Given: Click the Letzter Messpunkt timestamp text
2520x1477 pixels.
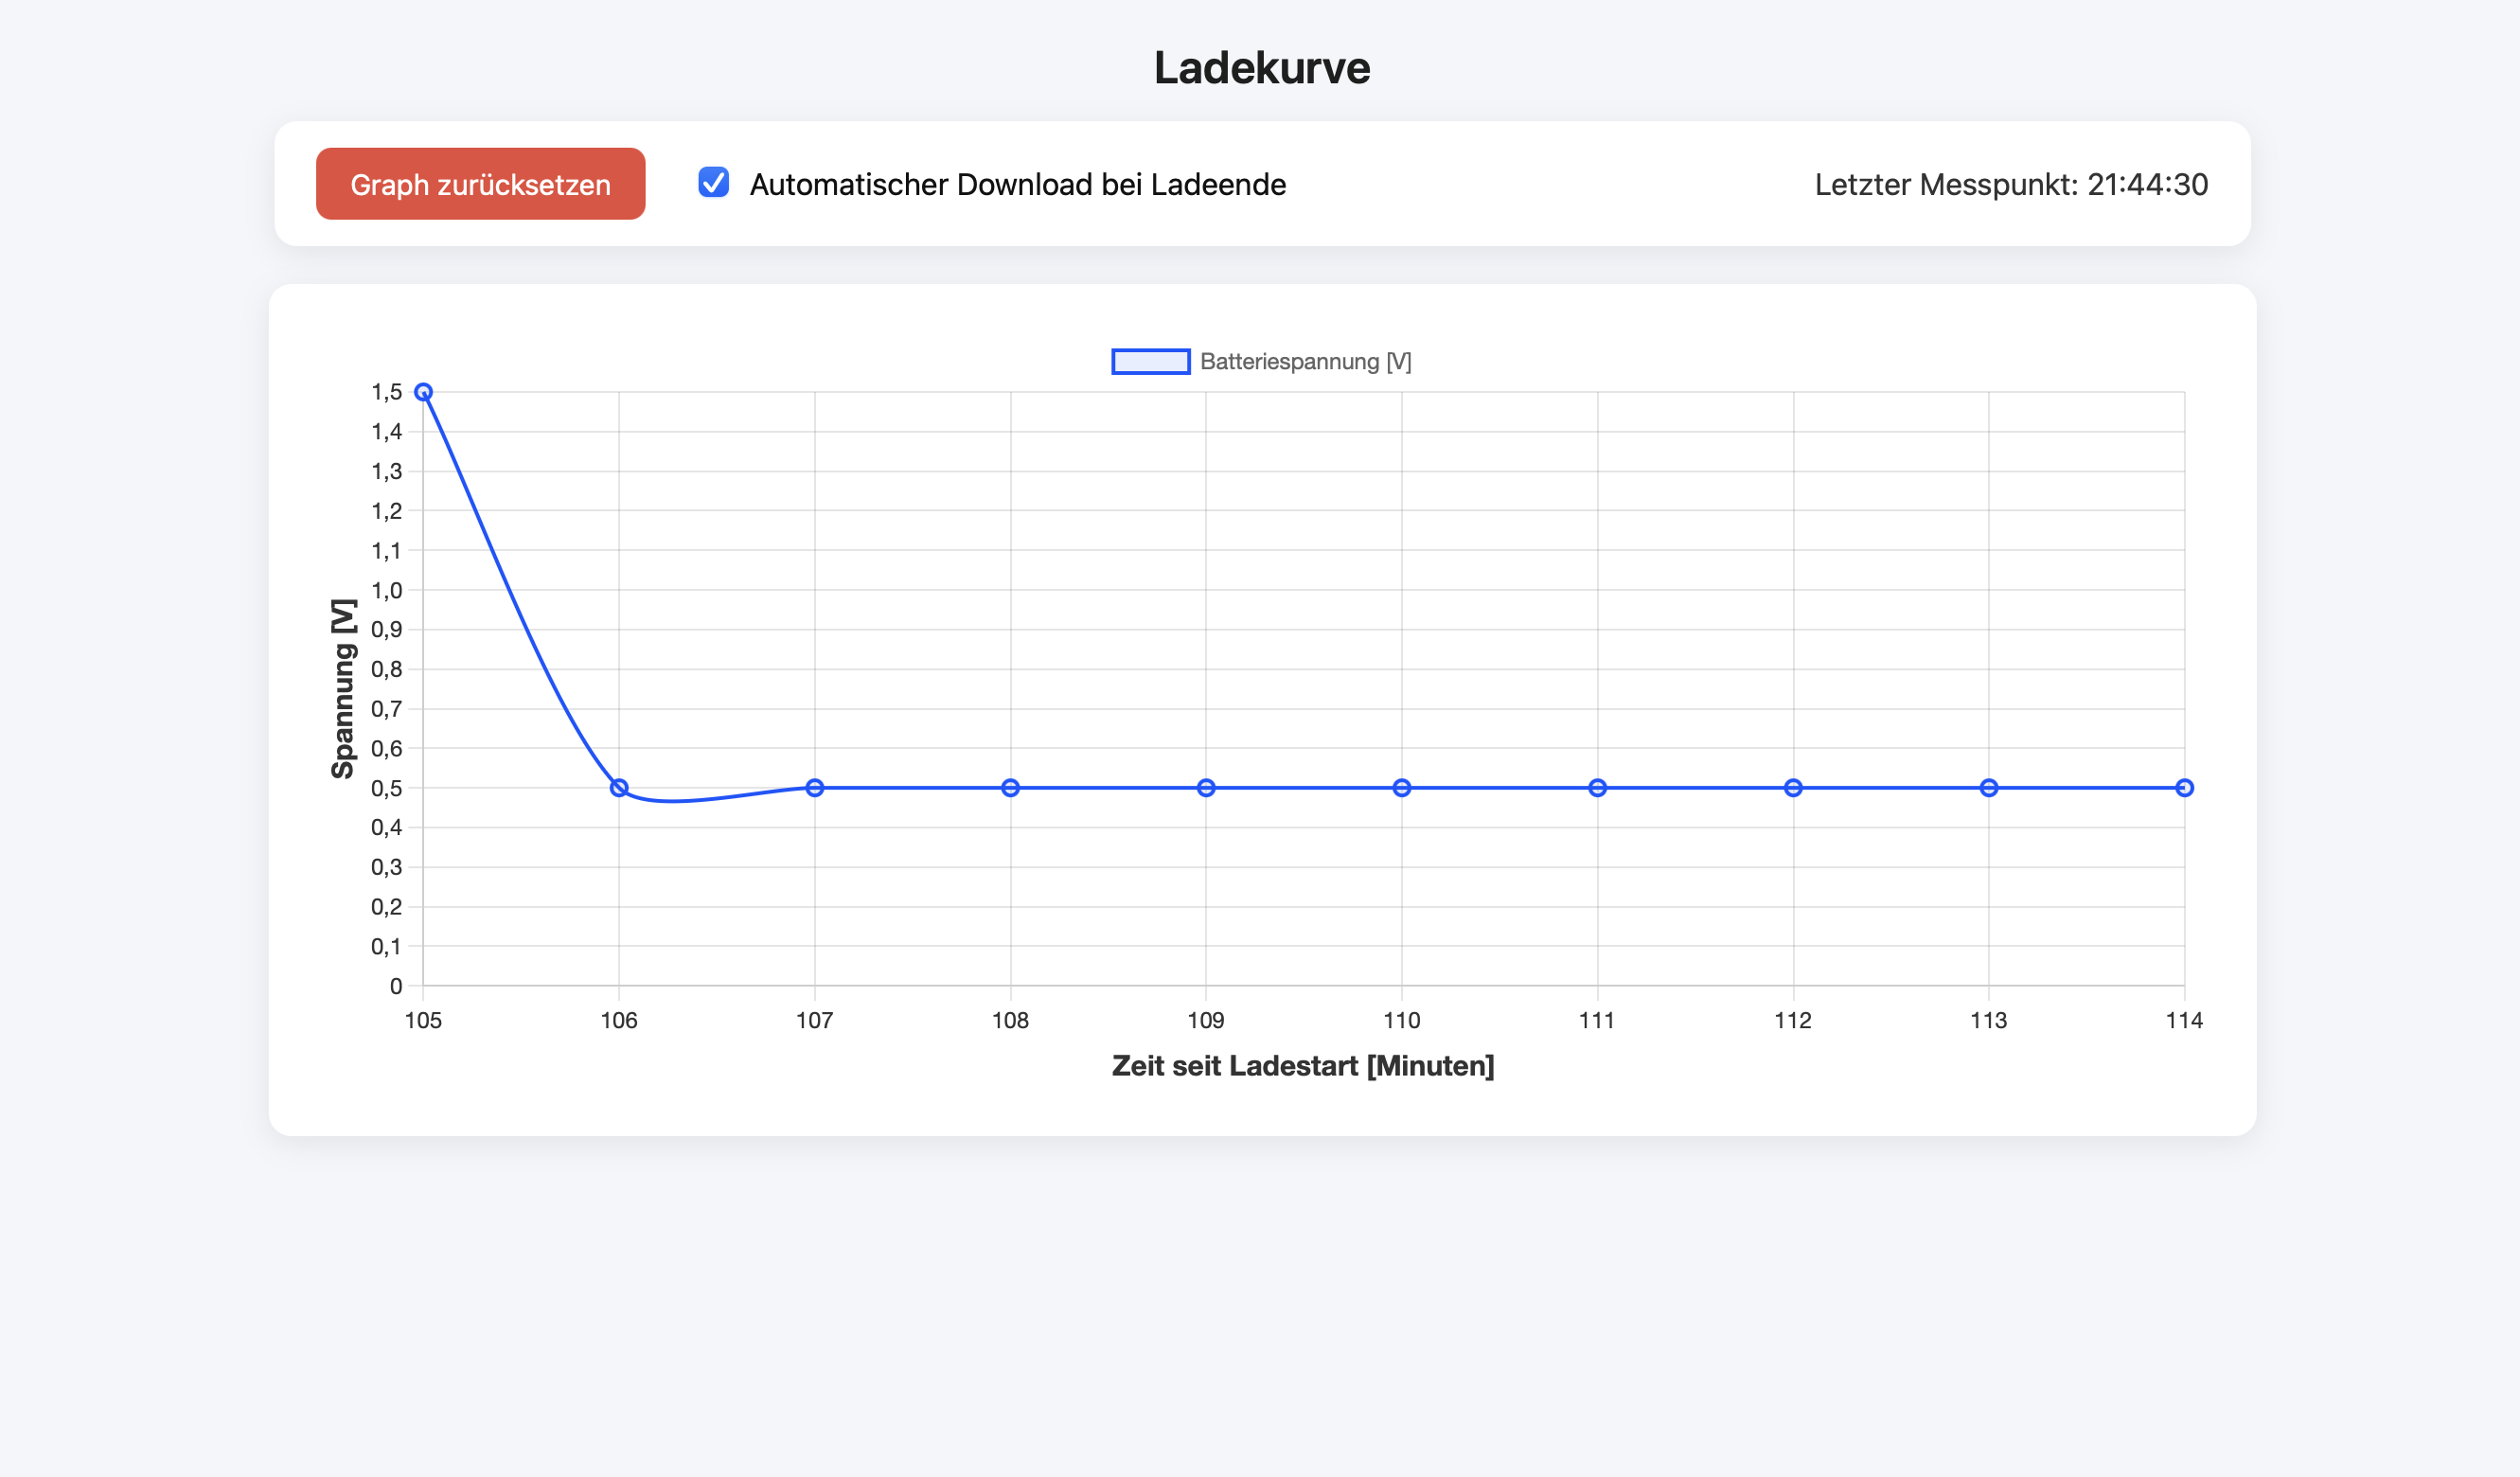Looking at the screenshot, I should point(2011,185).
